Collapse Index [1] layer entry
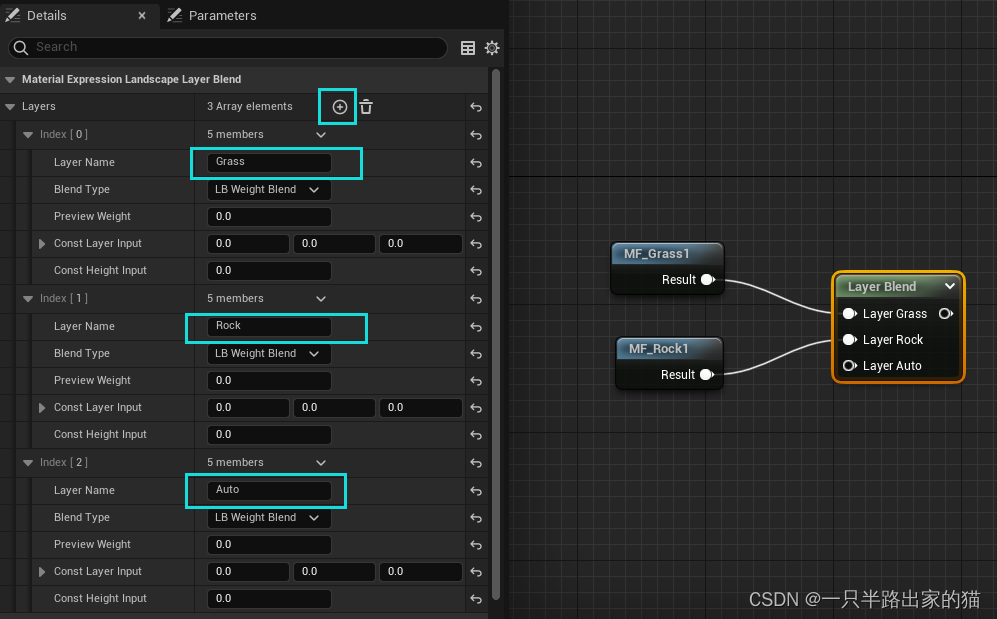Screen dimensions: 997x619 28,299
